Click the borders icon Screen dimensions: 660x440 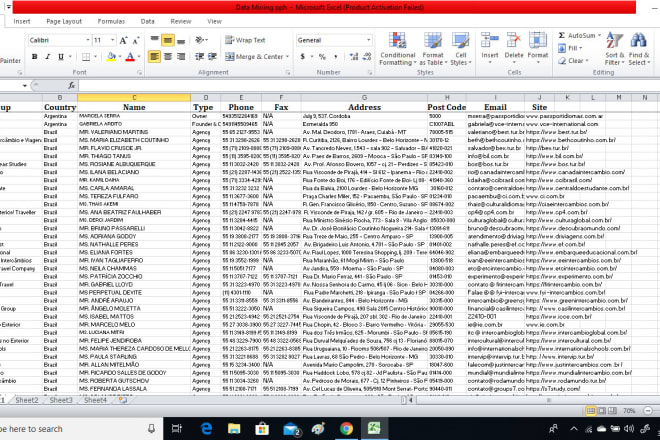click(86, 56)
